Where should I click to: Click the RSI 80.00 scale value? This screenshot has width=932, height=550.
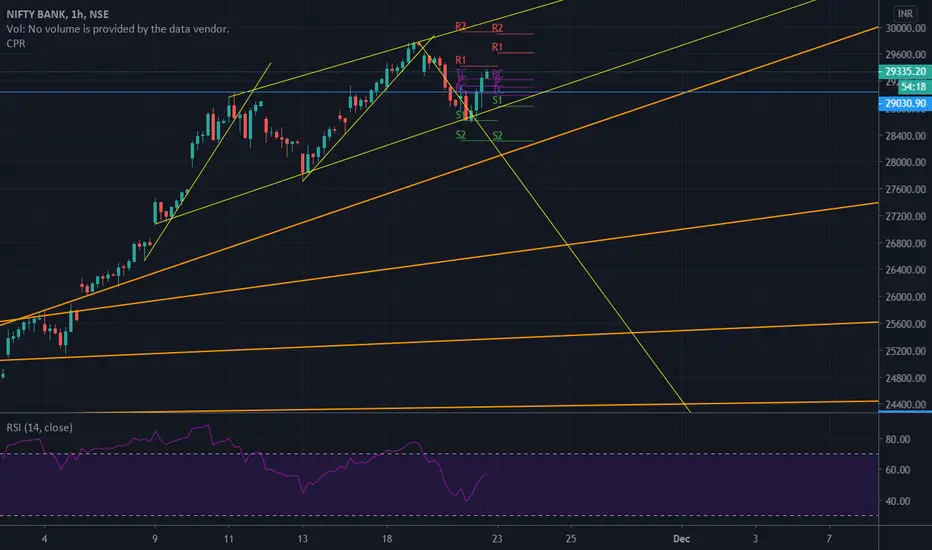[x=898, y=439]
